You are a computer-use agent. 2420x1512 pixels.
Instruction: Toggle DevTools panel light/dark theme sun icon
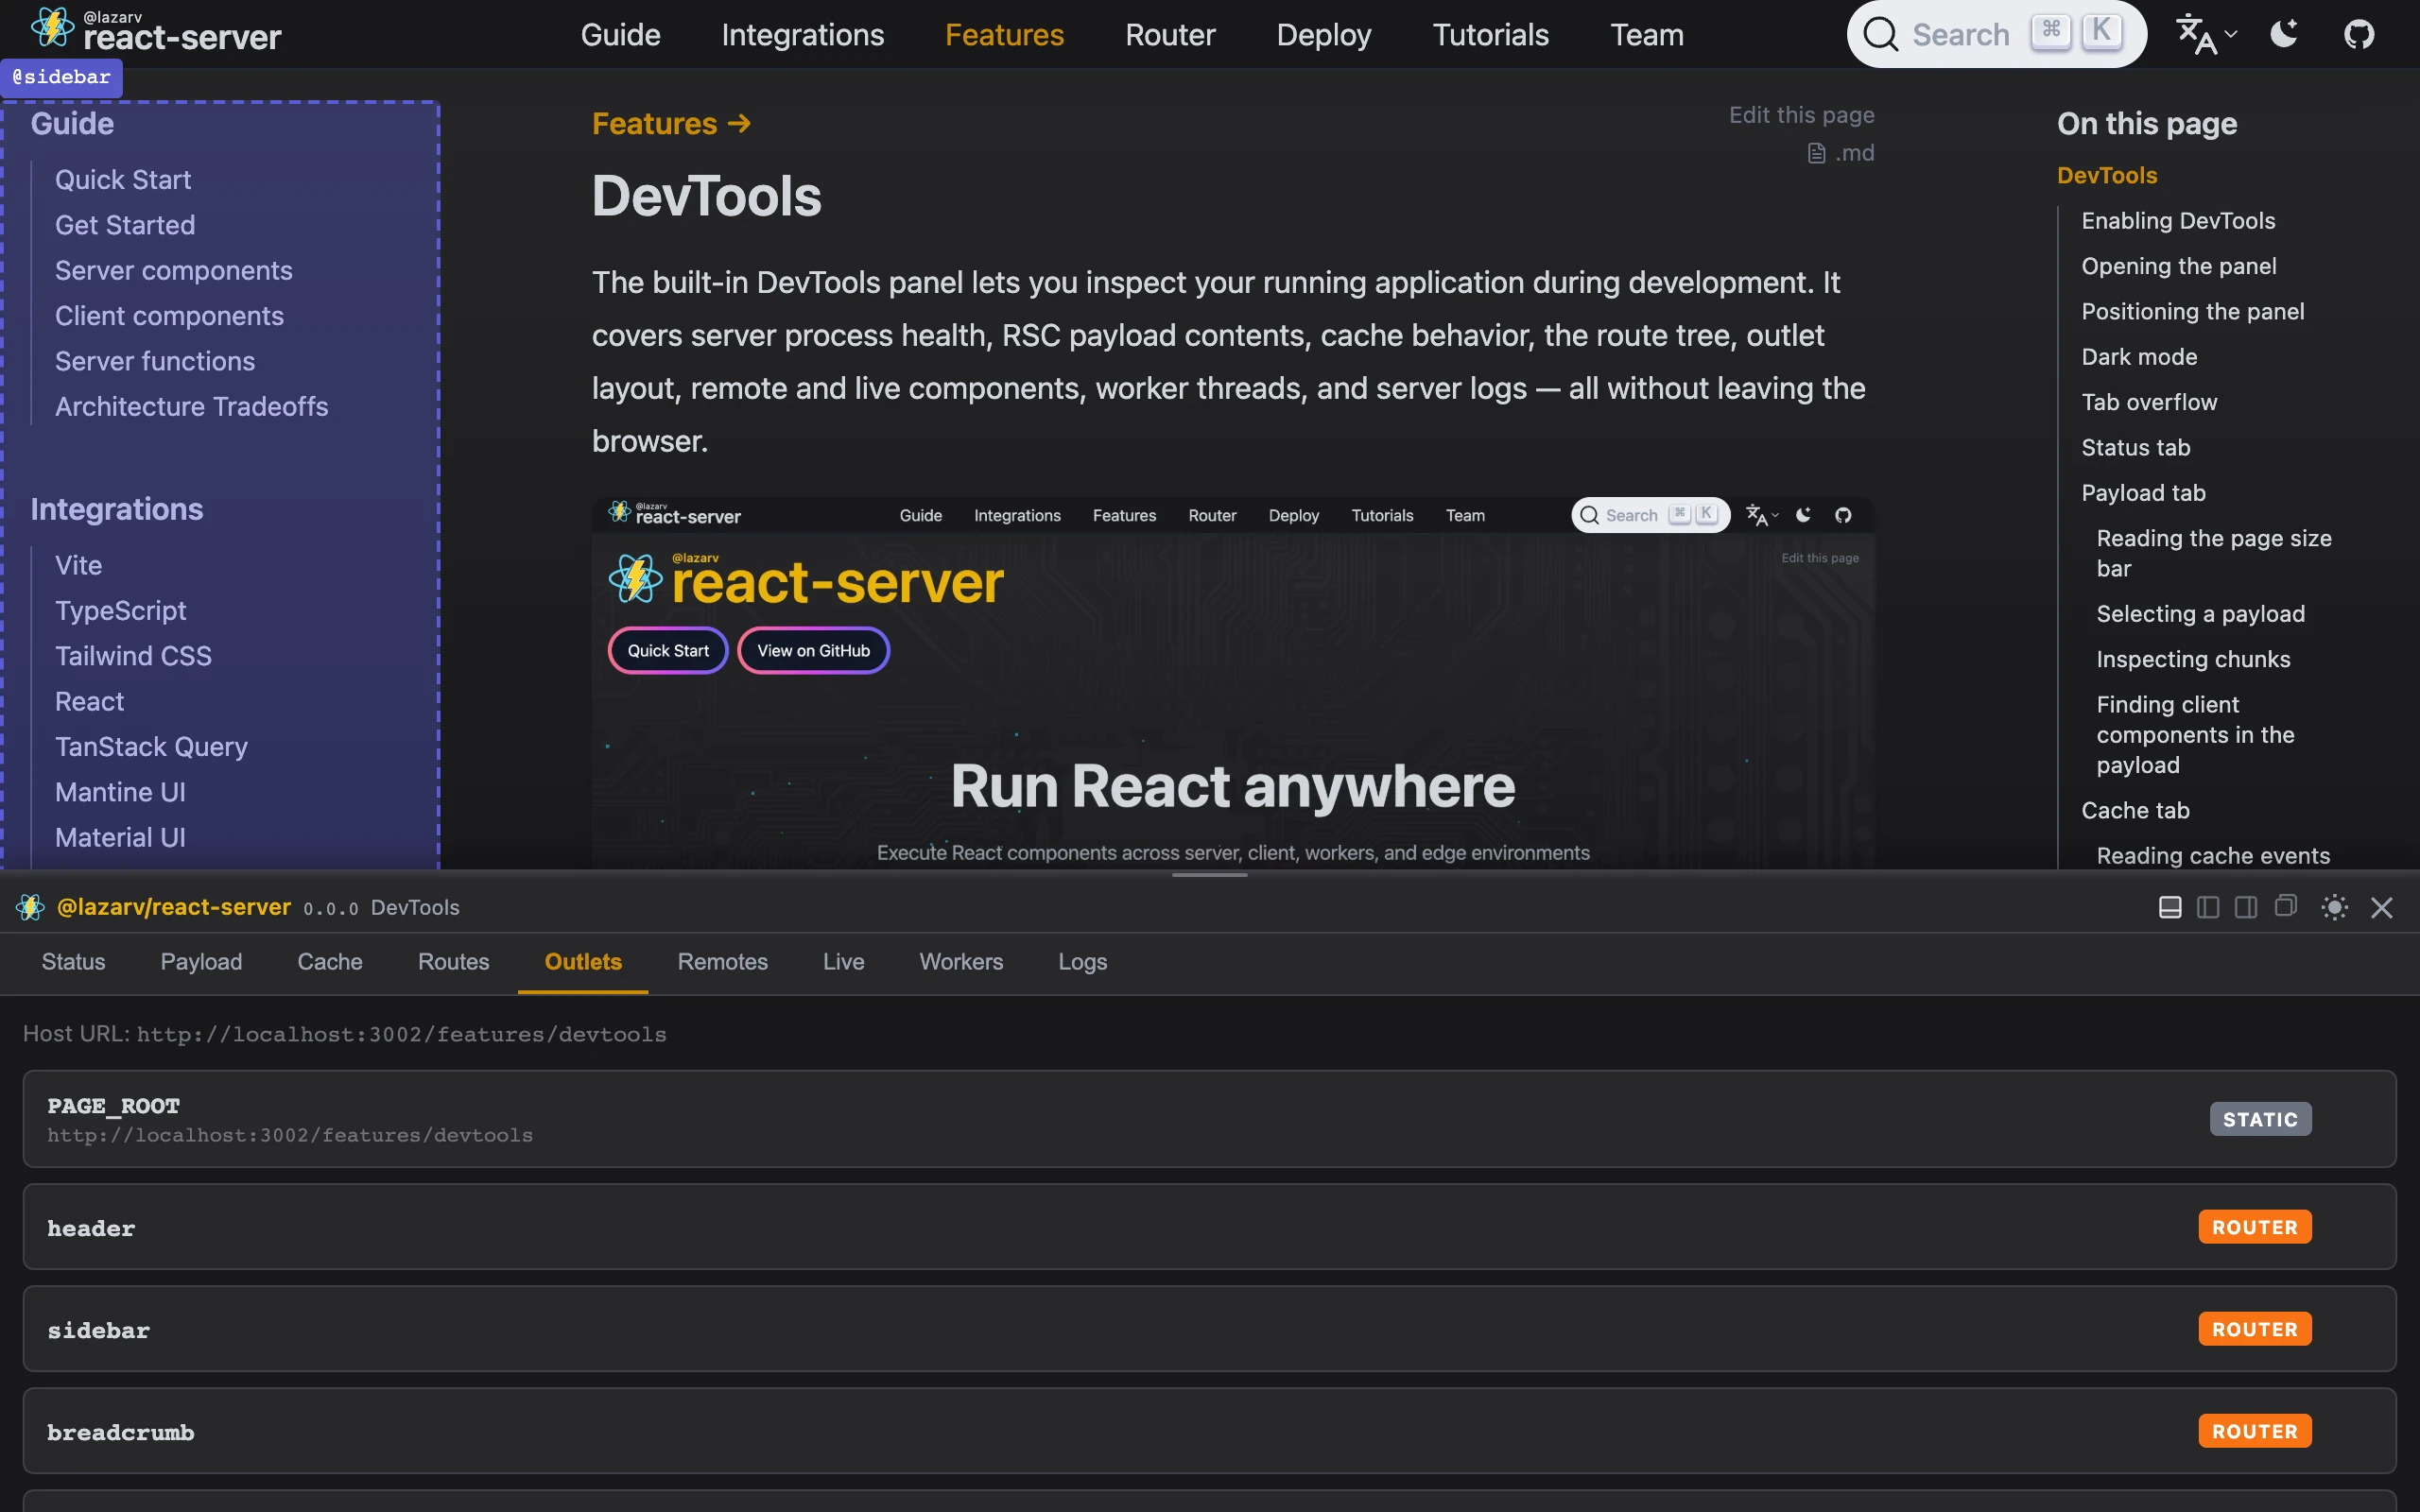[2334, 907]
